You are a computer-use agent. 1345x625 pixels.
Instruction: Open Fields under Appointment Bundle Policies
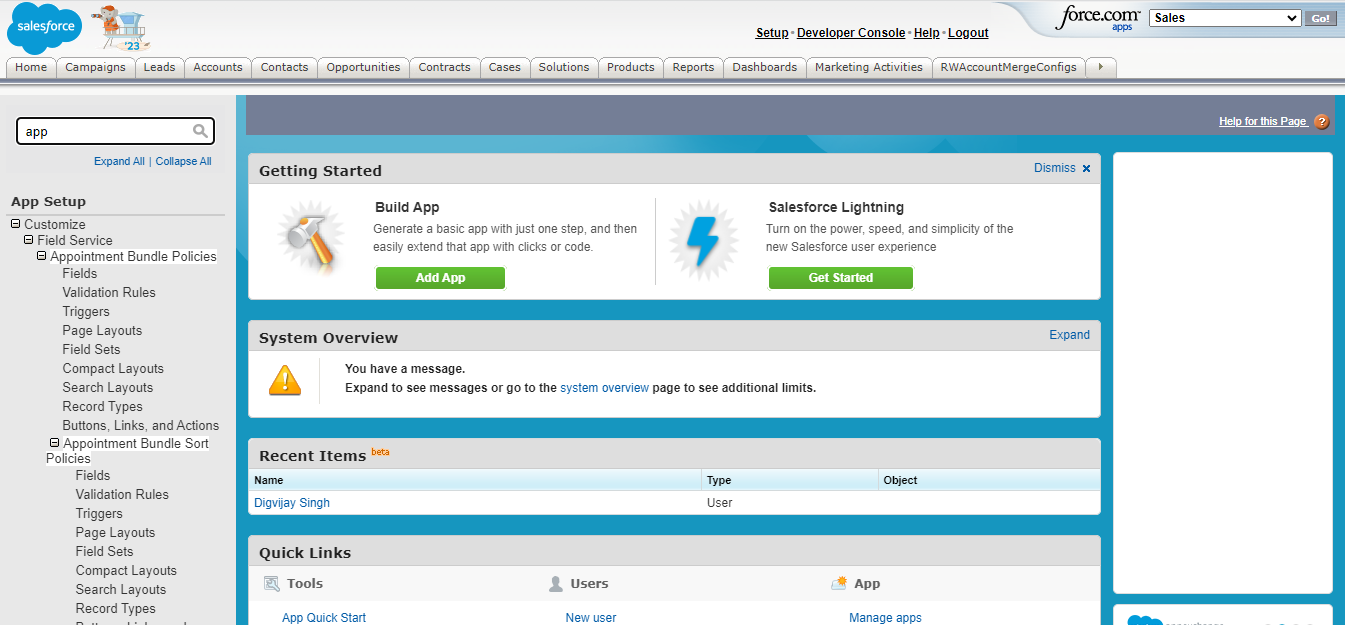(80, 273)
